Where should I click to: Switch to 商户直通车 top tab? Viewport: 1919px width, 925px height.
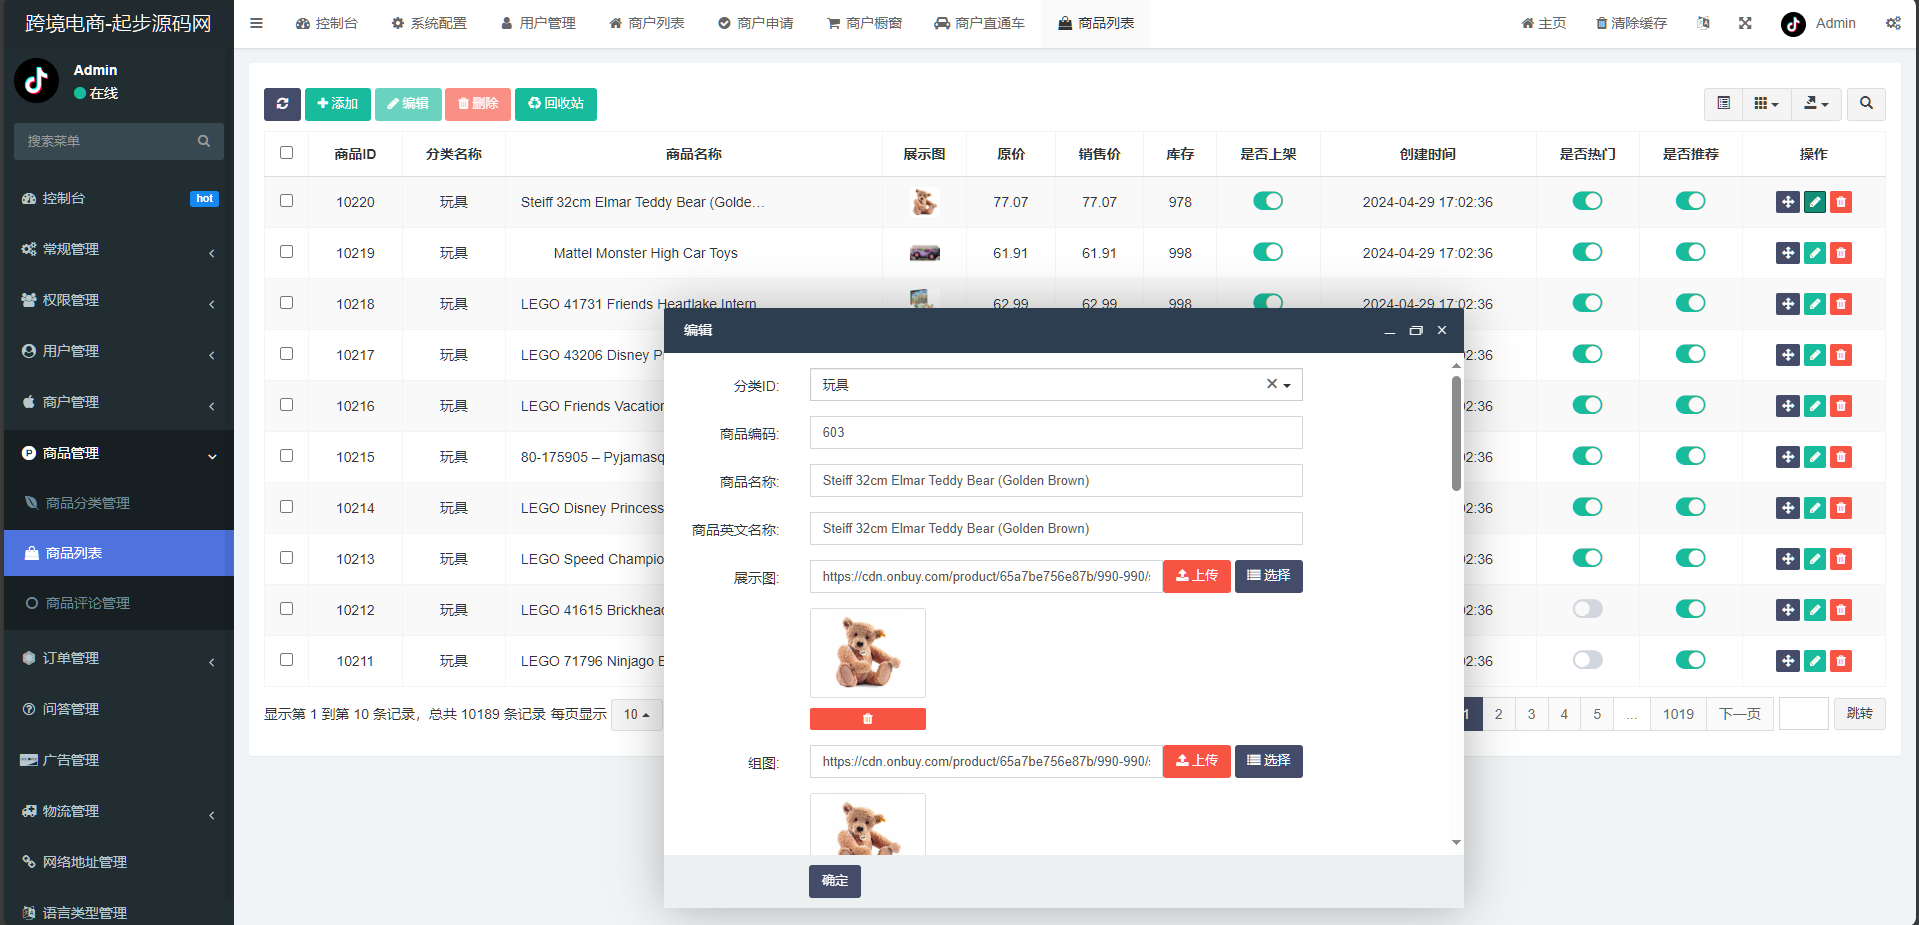click(979, 23)
